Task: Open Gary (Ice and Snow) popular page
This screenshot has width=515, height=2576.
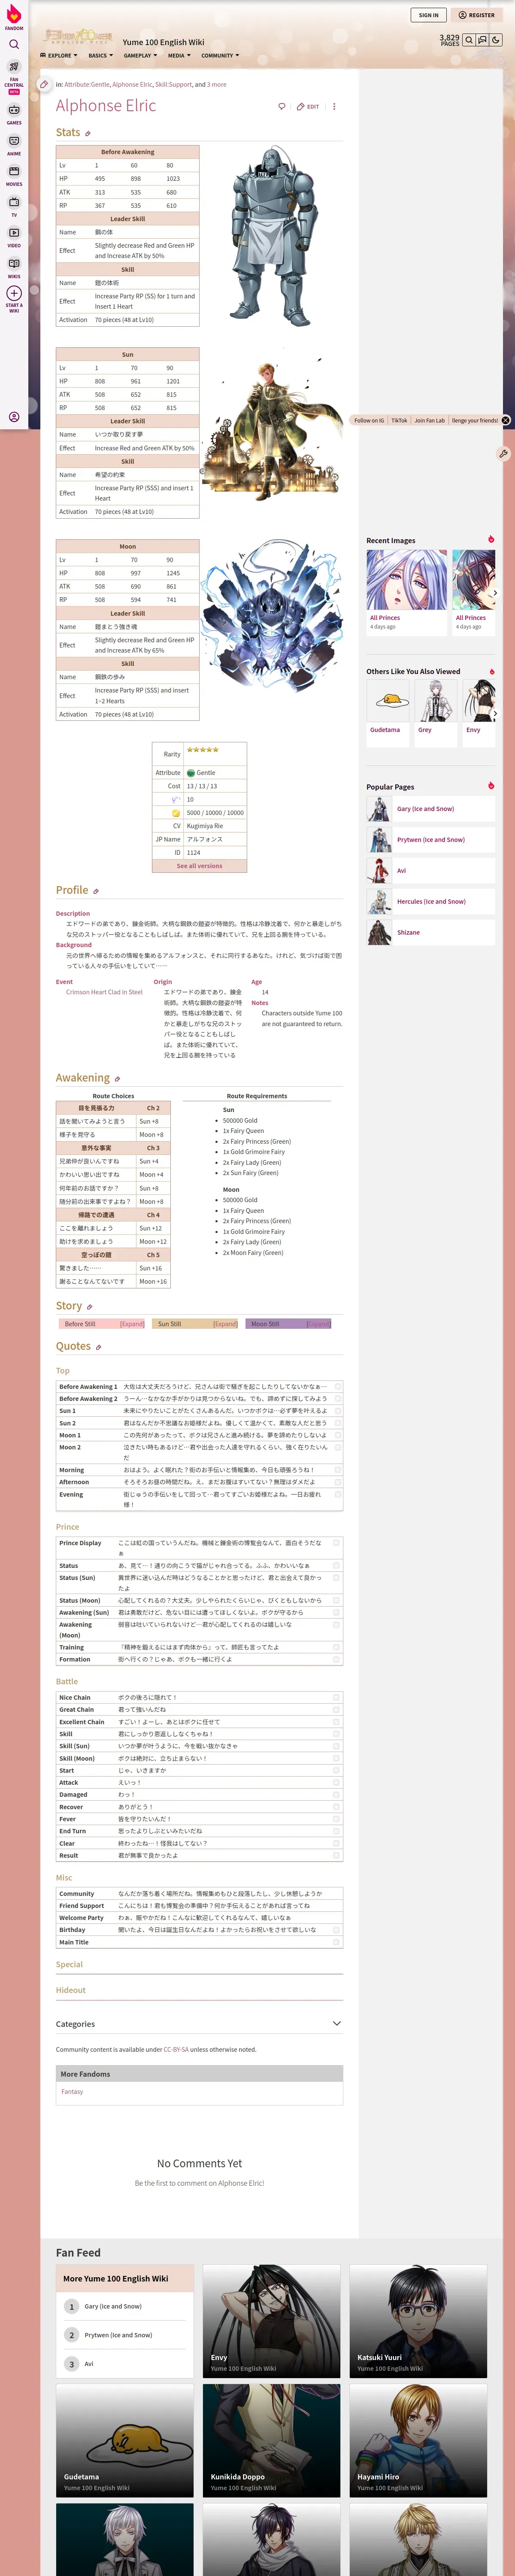Action: coord(425,808)
